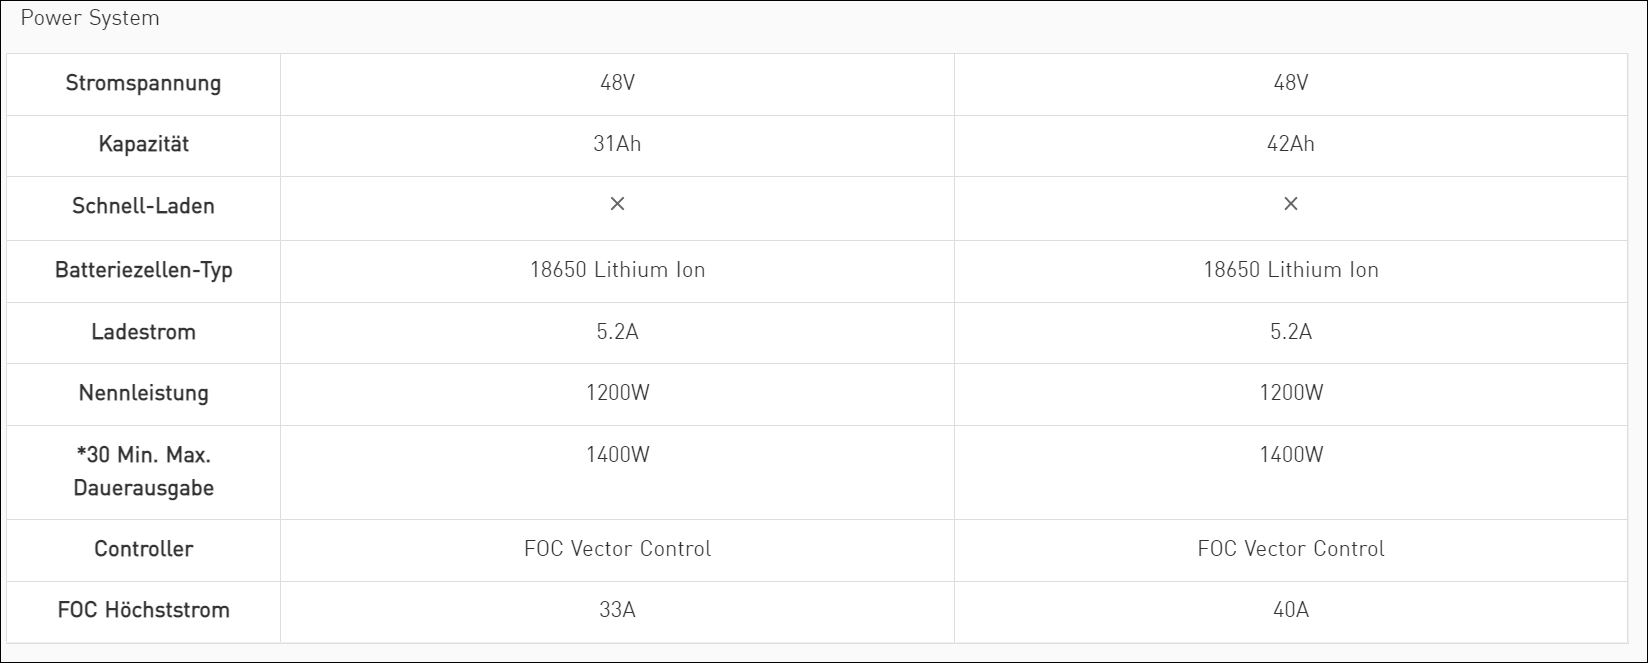The height and width of the screenshot is (663, 1648).
Task: Click the left column 48V value
Action: pyautogui.click(x=617, y=83)
